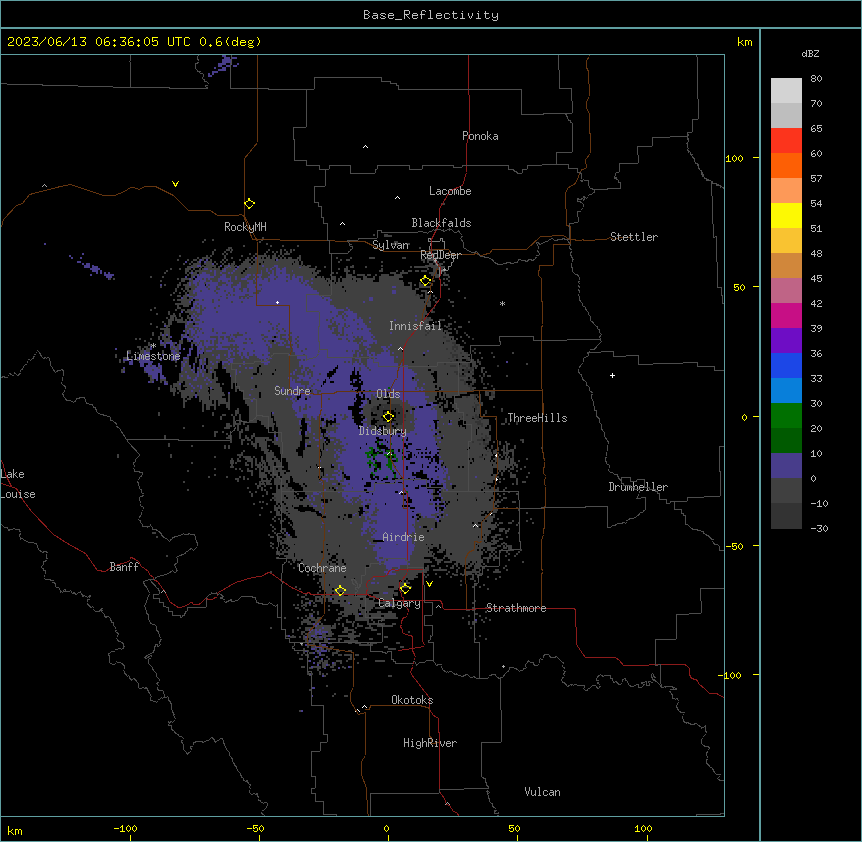The width and height of the screenshot is (862, 842).
Task: Click the yellow station marker near RockyMH
Action: (x=249, y=204)
